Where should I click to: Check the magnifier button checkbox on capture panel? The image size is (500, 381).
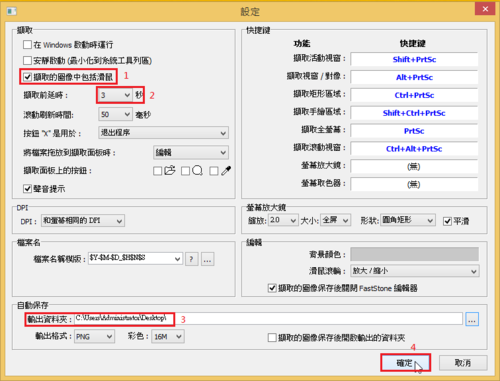pyautogui.click(x=185, y=171)
